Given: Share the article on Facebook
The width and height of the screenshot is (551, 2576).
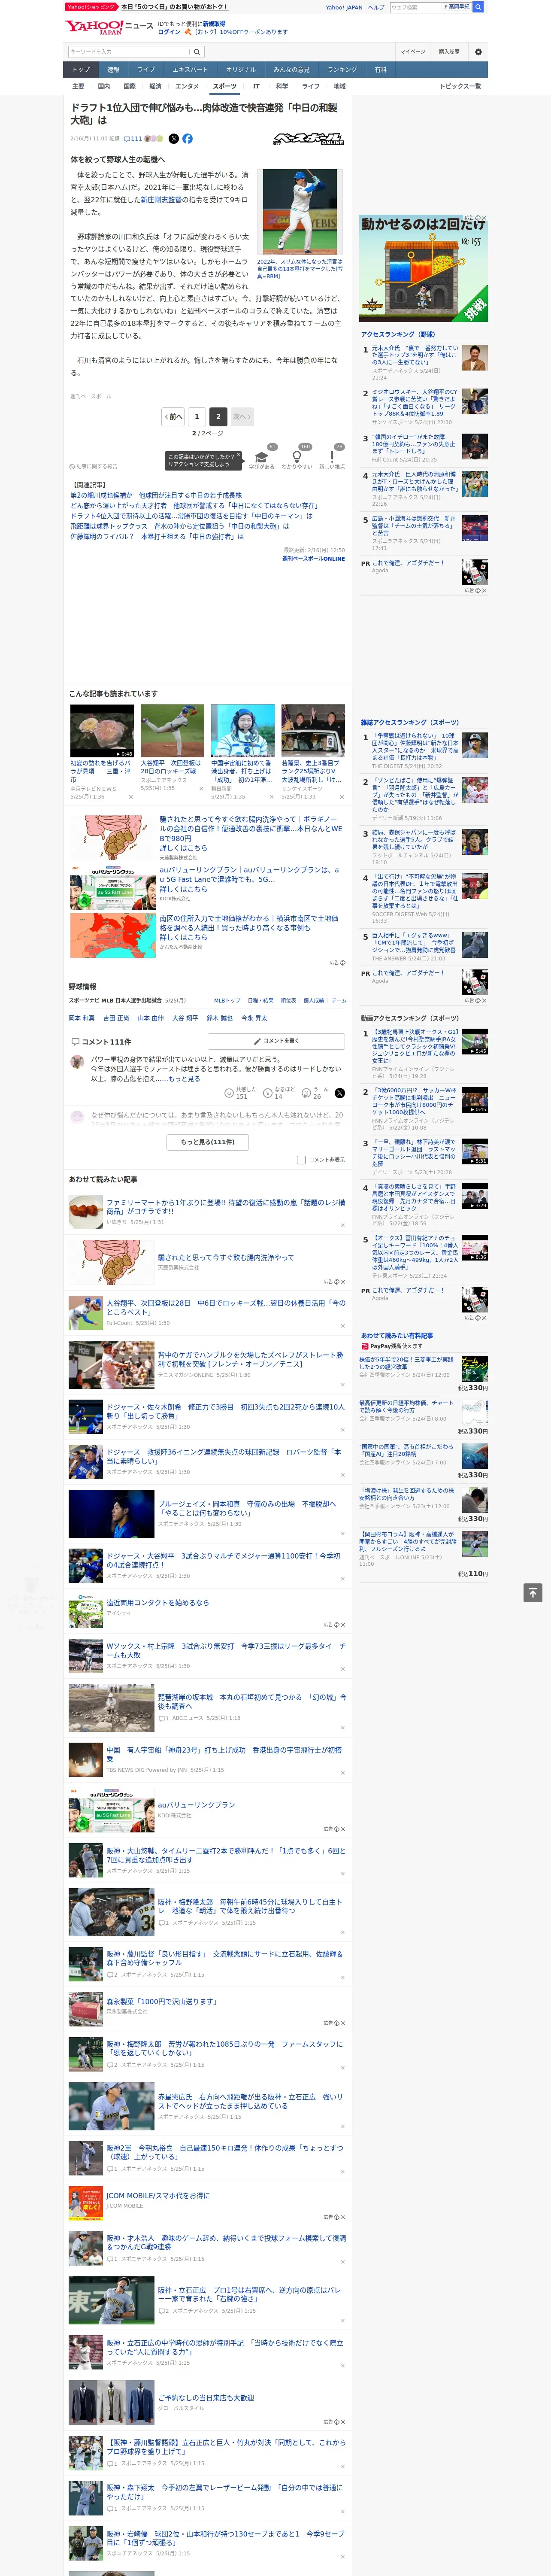Looking at the screenshot, I should pos(187,139).
